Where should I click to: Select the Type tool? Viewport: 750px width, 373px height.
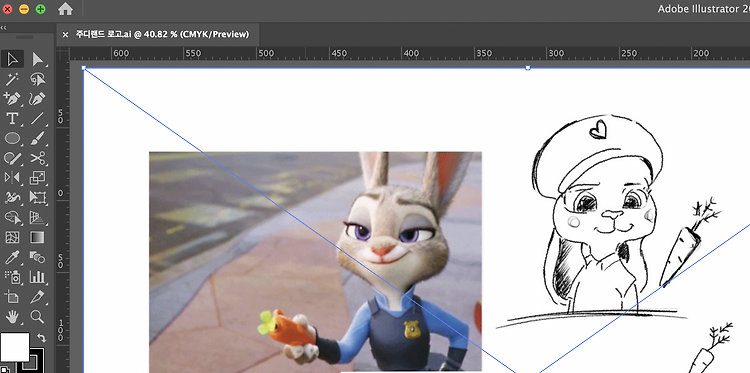click(12, 119)
